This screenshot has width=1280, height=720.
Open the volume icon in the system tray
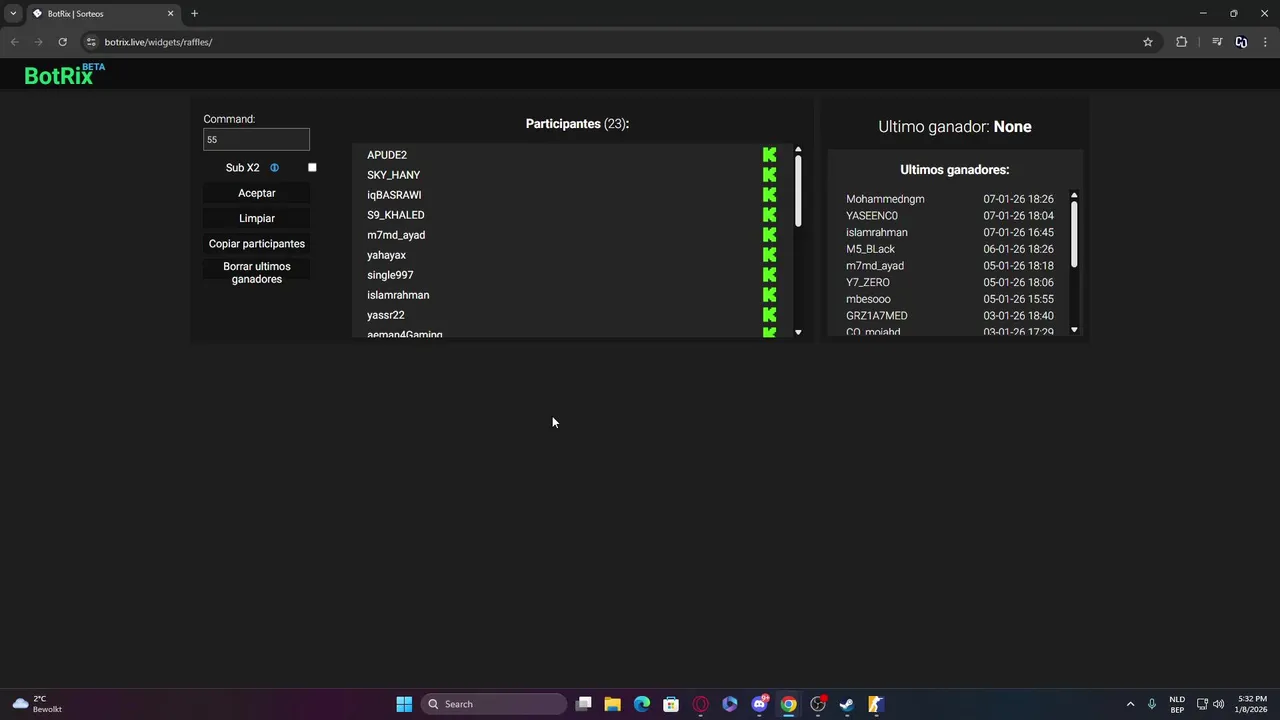pyautogui.click(x=1219, y=704)
